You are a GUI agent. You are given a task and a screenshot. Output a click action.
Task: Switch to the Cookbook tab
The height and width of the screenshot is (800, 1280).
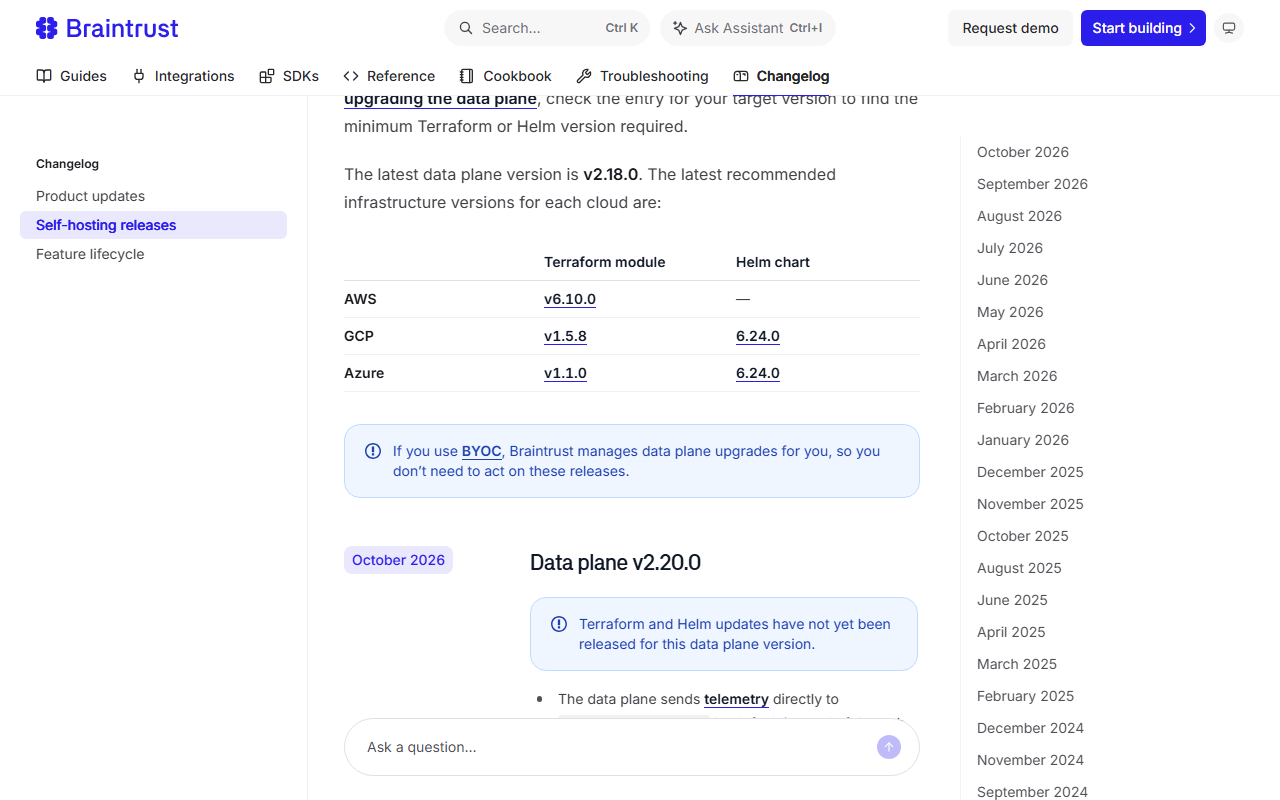pyautogui.click(x=506, y=76)
